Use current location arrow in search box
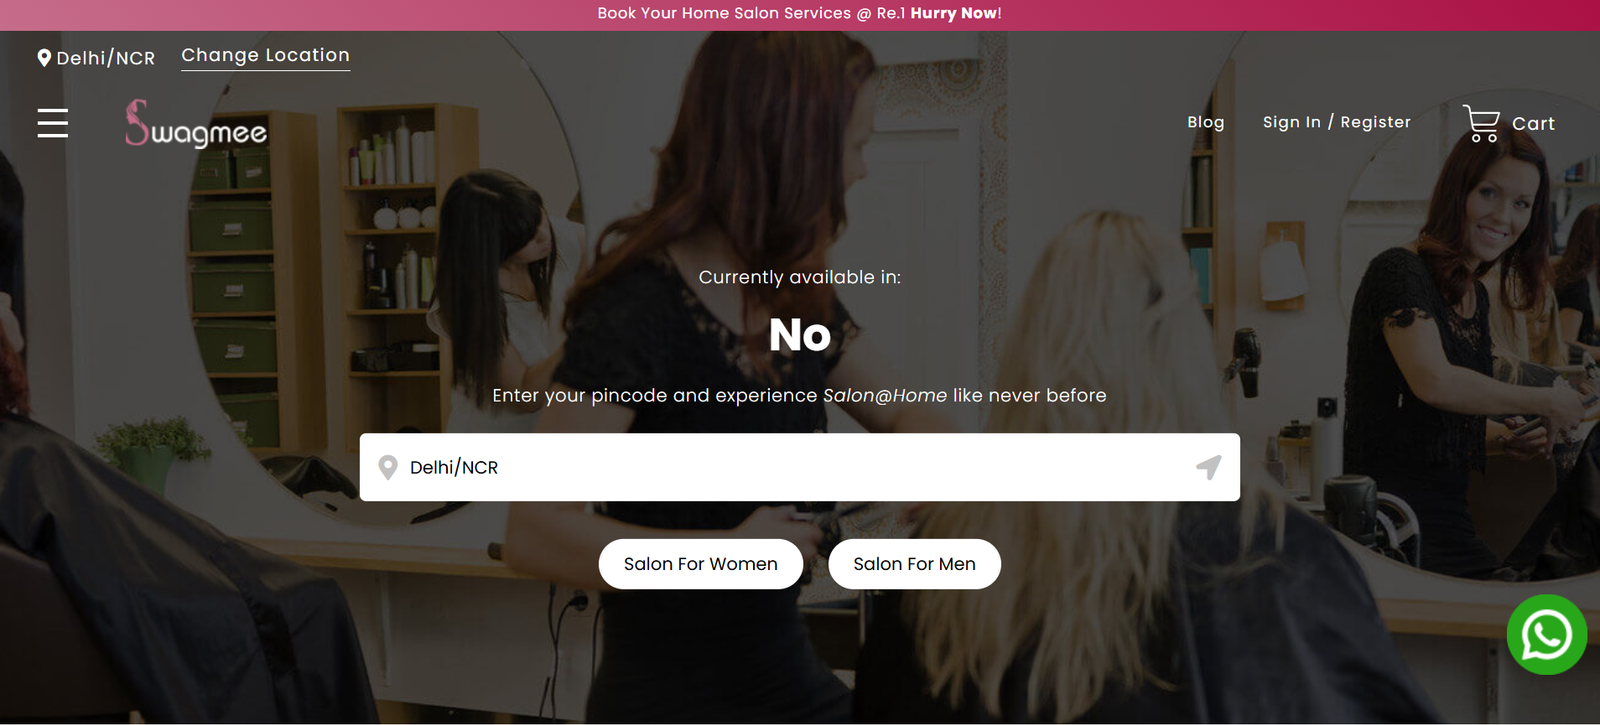1600x725 pixels. coord(1209,467)
